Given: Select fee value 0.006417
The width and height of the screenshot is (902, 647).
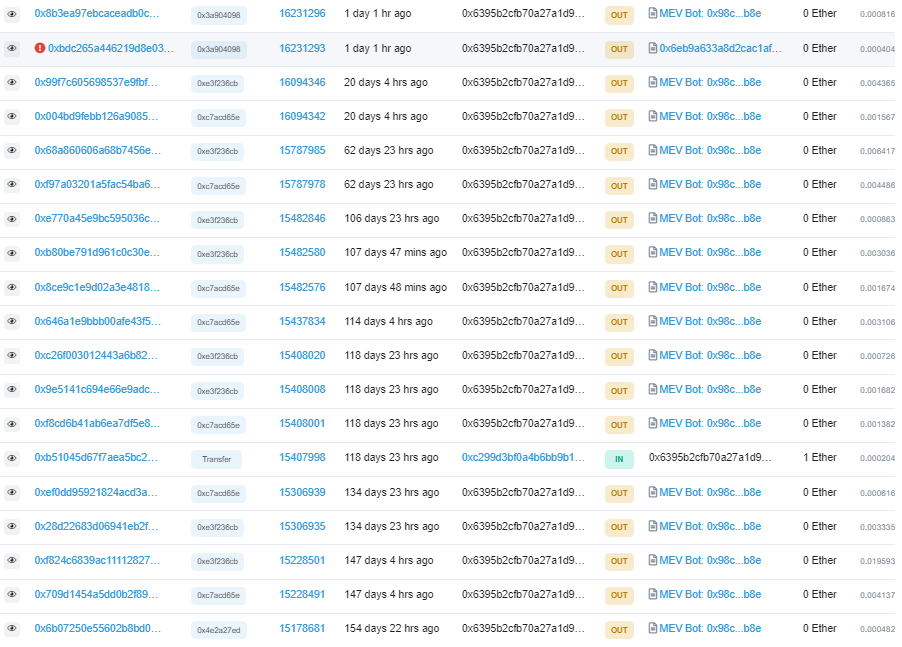Looking at the screenshot, I should click(877, 151).
